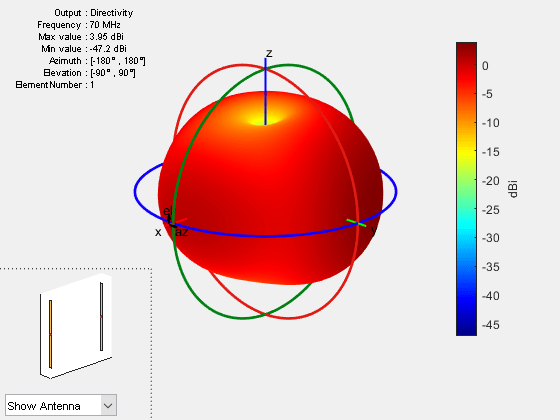Click the 'Frequency : 70 MHz' text
This screenshot has width=560, height=420.
tap(79, 25)
